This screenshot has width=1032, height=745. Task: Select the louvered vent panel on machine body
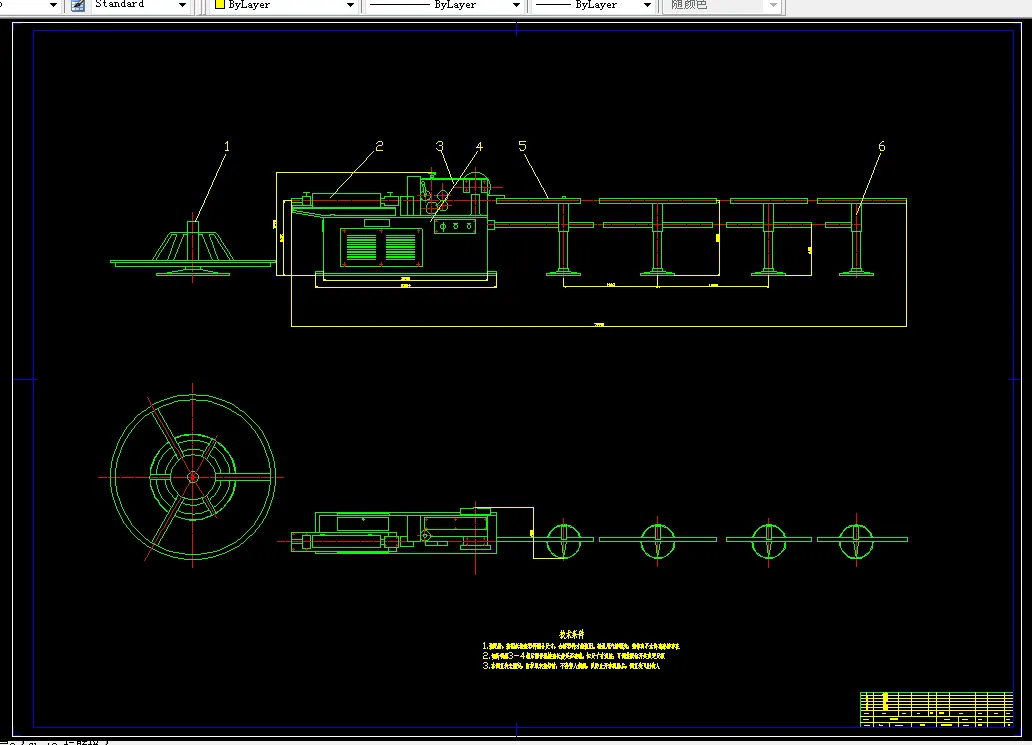381,247
